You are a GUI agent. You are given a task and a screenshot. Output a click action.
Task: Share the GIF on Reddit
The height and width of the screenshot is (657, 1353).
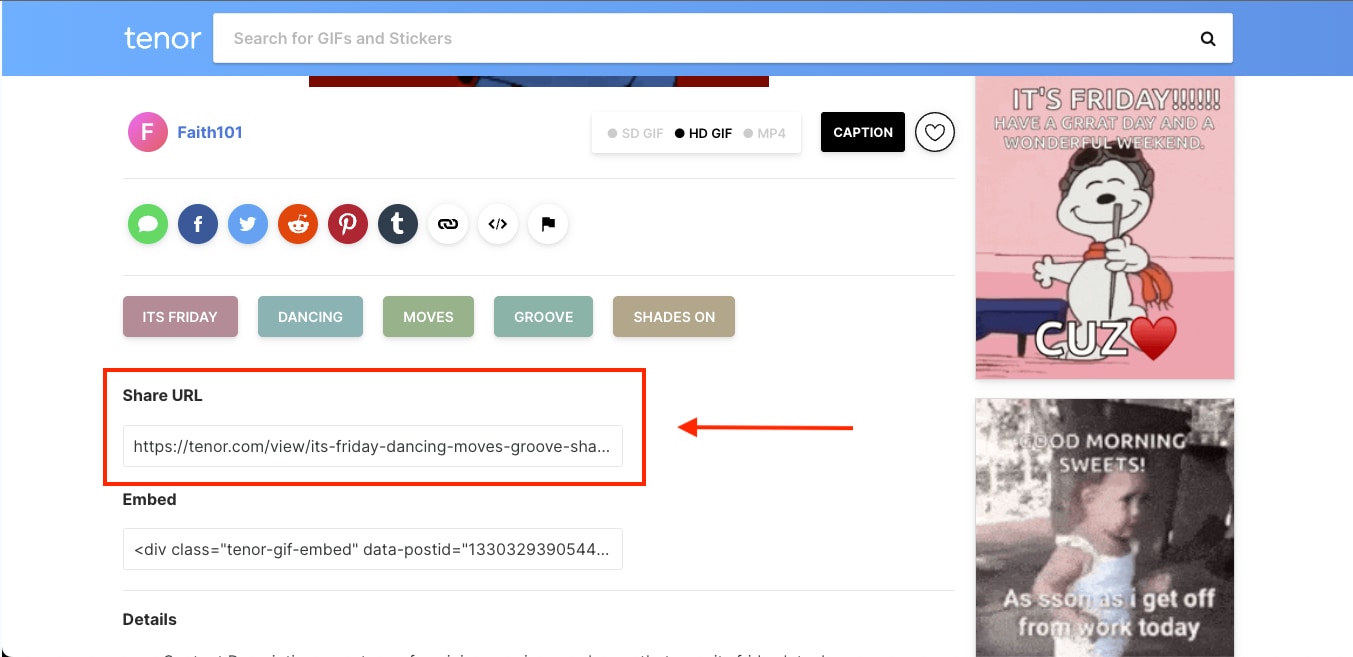coord(298,225)
